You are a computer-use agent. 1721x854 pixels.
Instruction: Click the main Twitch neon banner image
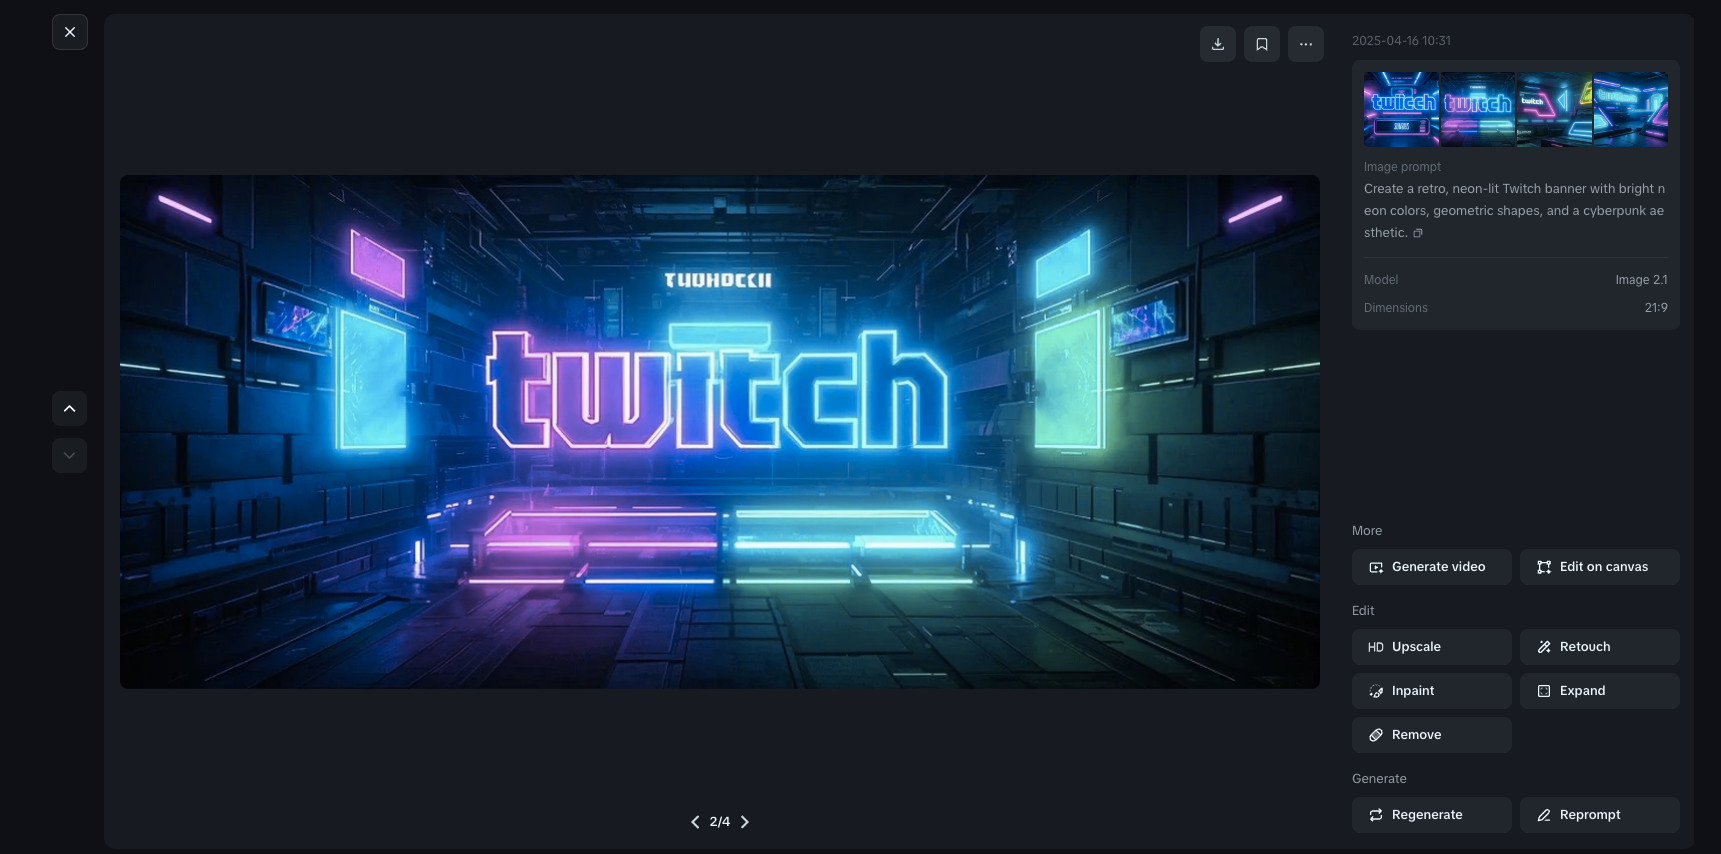pyautogui.click(x=720, y=432)
